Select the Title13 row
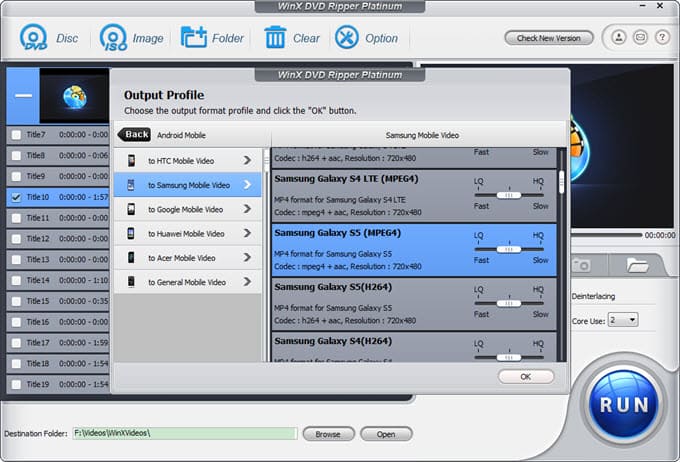Image resolution: width=680 pixels, height=462 pixels. click(x=58, y=259)
